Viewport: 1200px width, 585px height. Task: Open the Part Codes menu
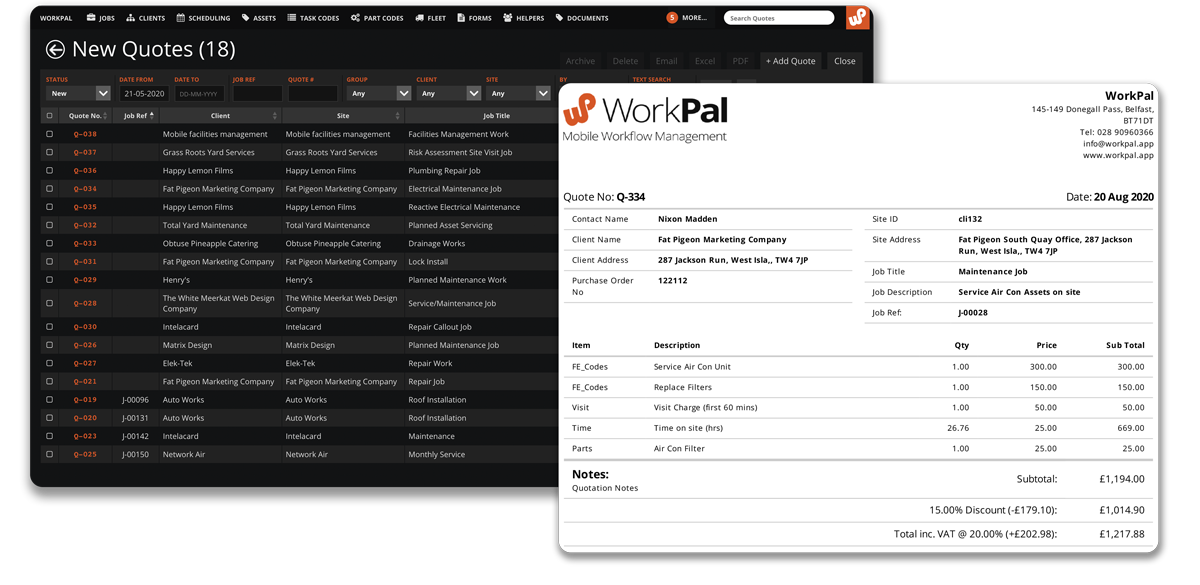pos(377,18)
